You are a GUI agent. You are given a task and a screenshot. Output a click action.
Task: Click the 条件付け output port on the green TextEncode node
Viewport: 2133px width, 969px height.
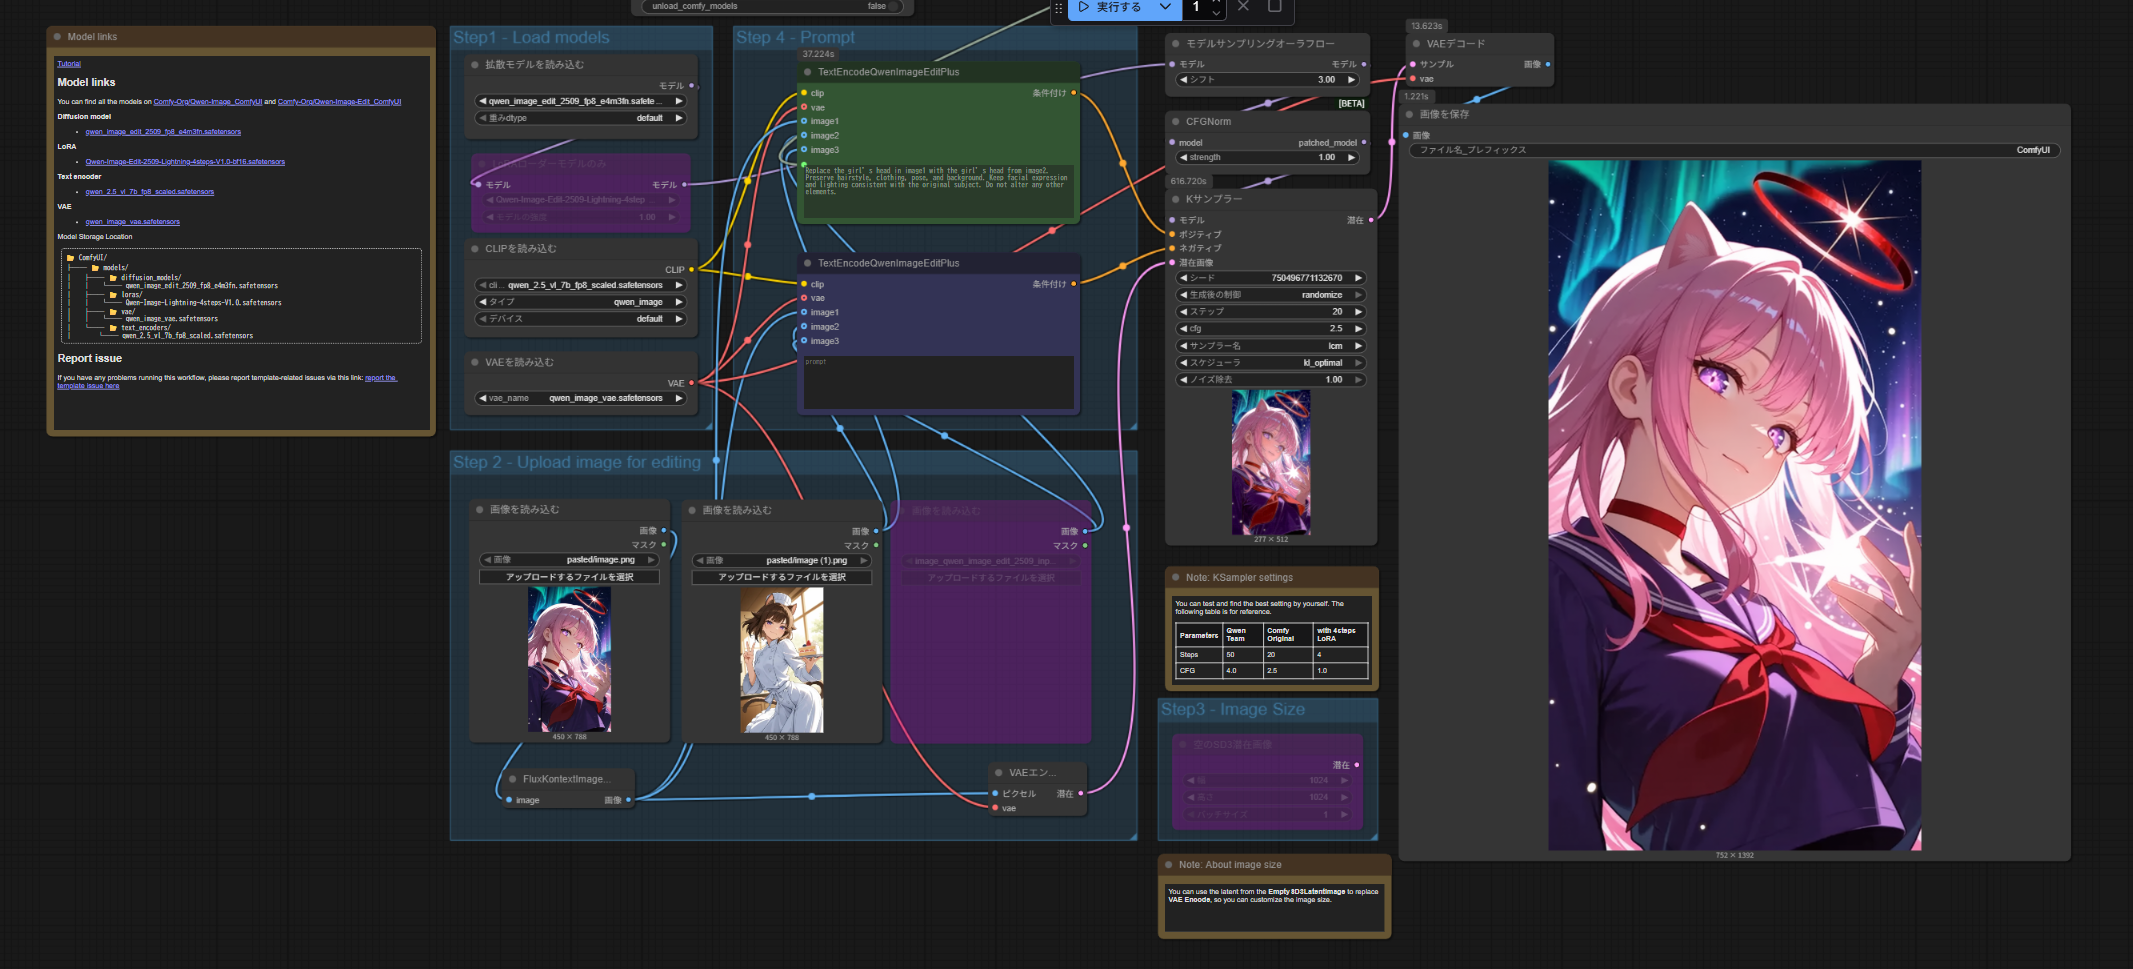(x=1074, y=93)
